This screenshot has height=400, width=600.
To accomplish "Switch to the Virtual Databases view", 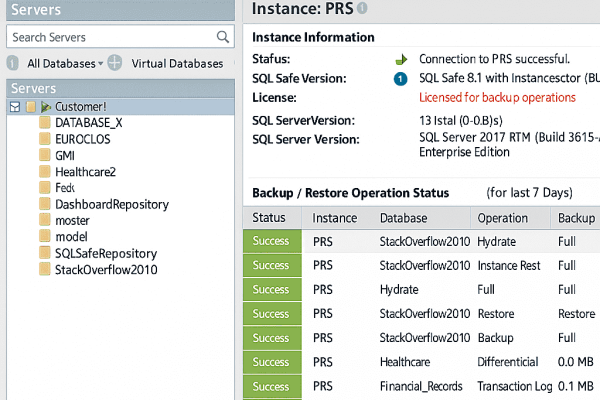I will (177, 63).
